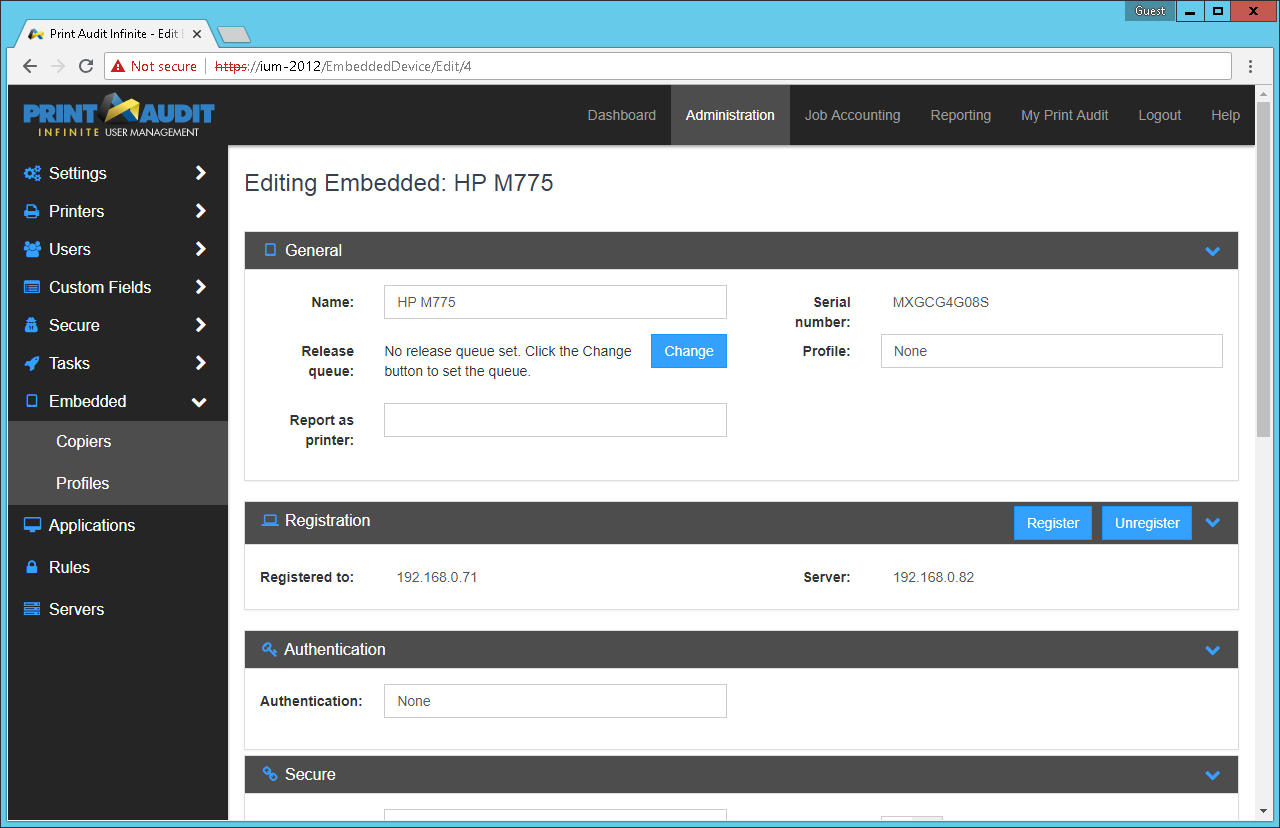Screen dimensions: 1280x828
Task: Open the Chrome three-dot menu
Action: 1250,66
